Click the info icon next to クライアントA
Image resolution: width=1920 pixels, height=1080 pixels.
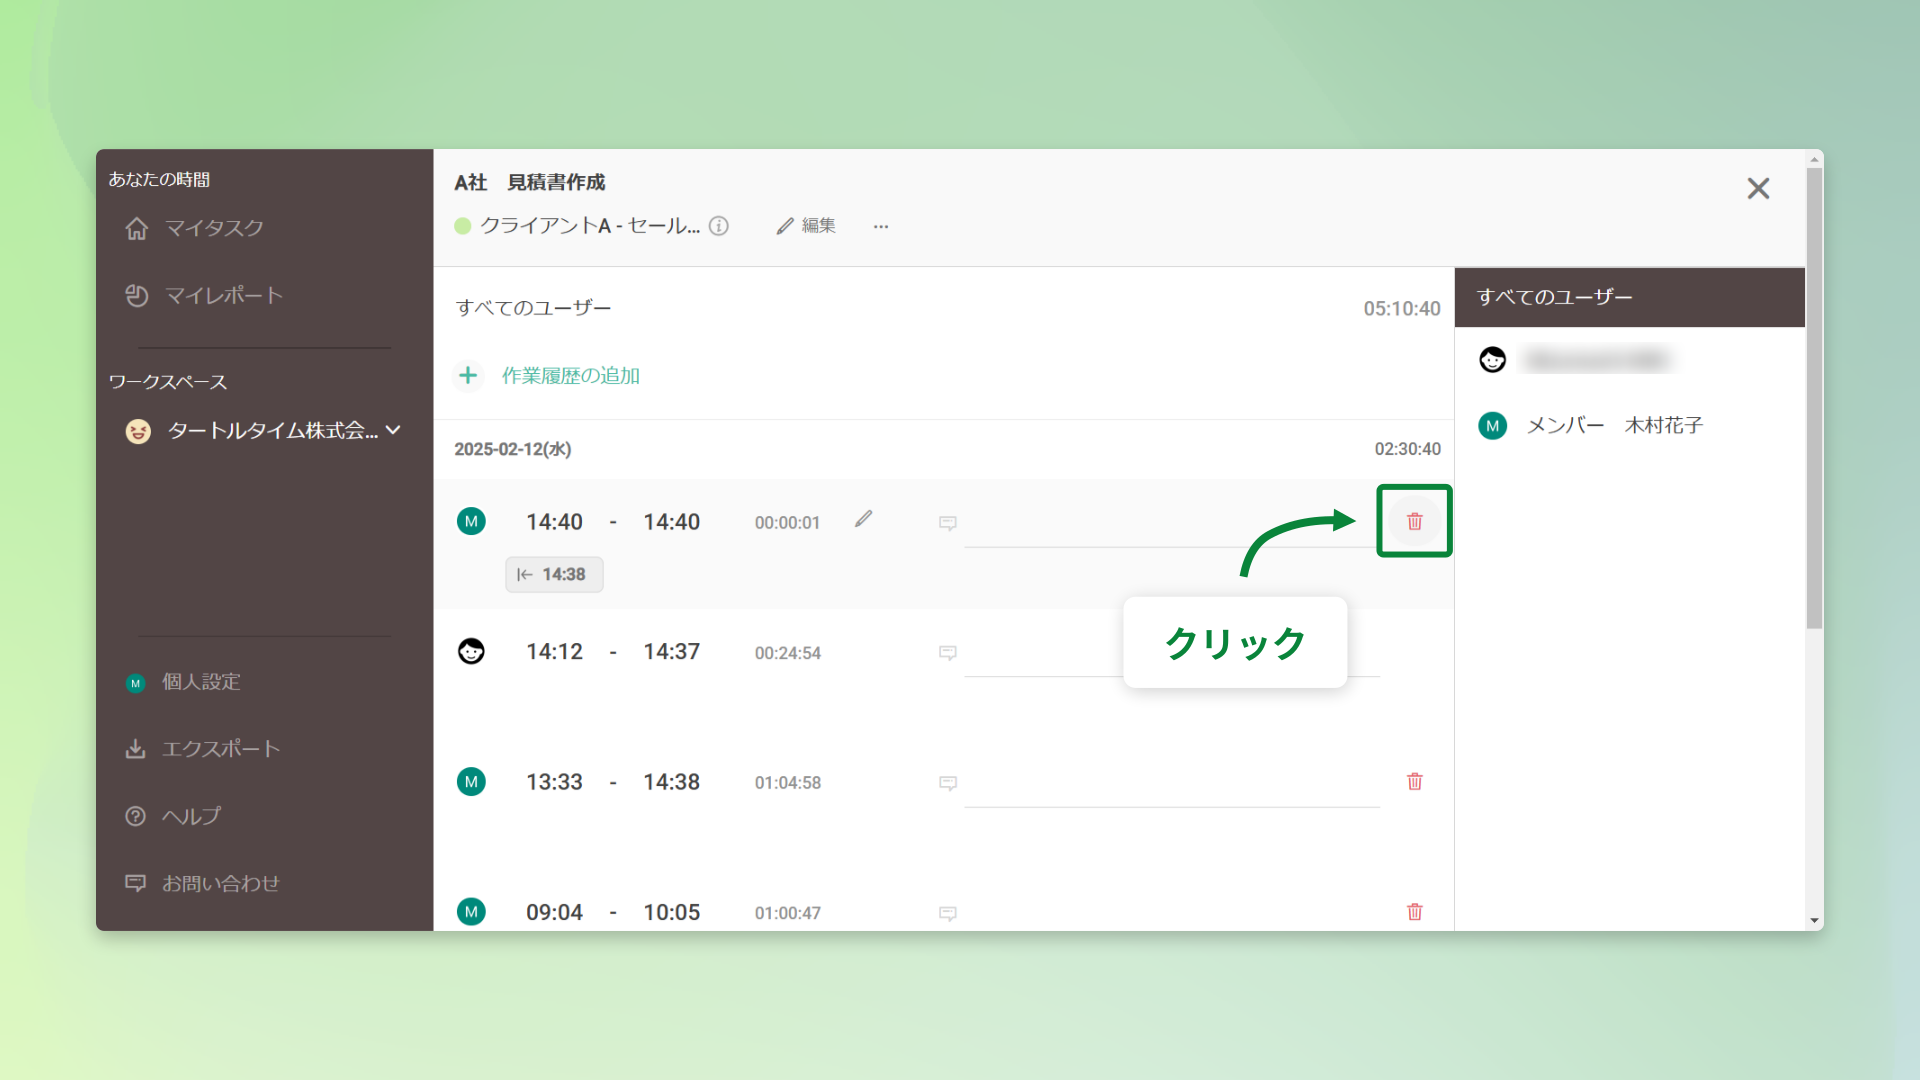click(x=719, y=226)
